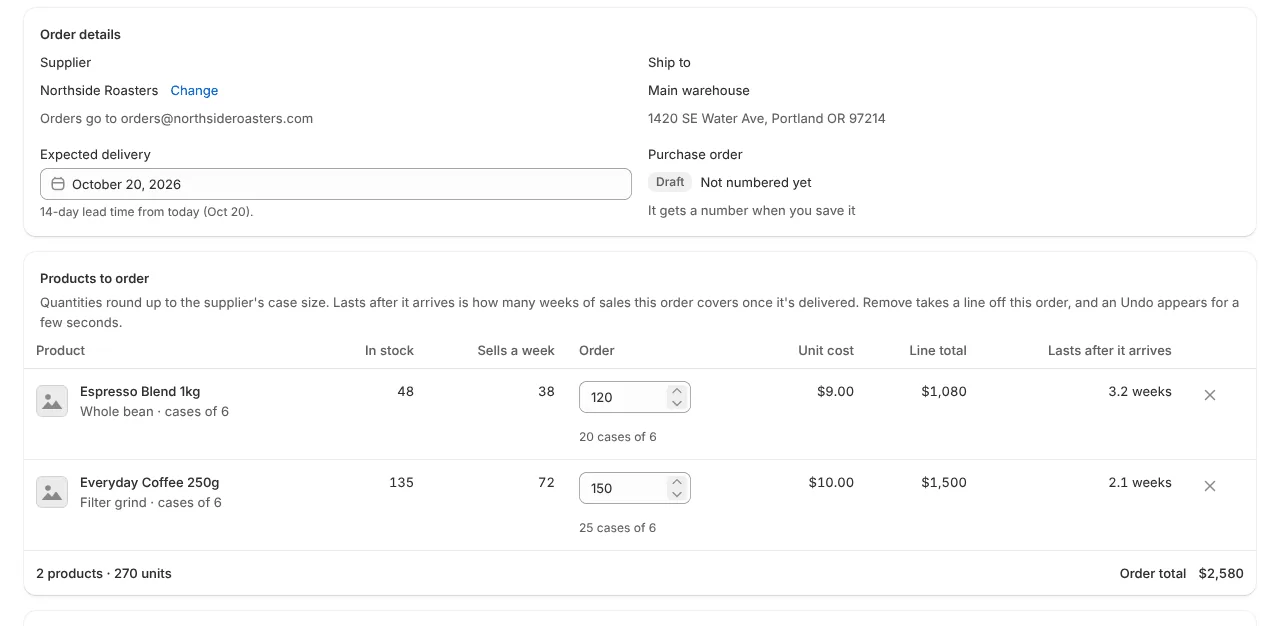Click the Espresso Blend in-stock value 48
This screenshot has width=1280, height=626.
(405, 391)
